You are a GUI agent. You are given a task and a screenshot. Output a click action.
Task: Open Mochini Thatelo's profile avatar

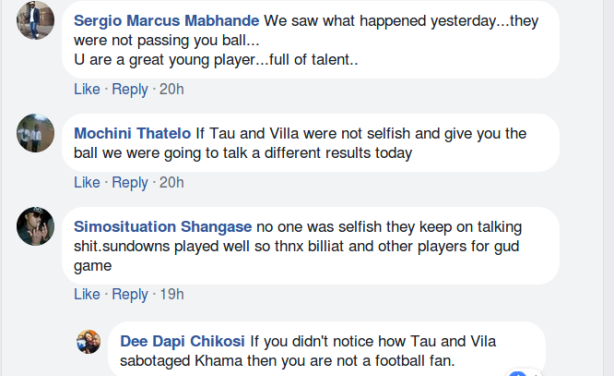click(x=35, y=133)
